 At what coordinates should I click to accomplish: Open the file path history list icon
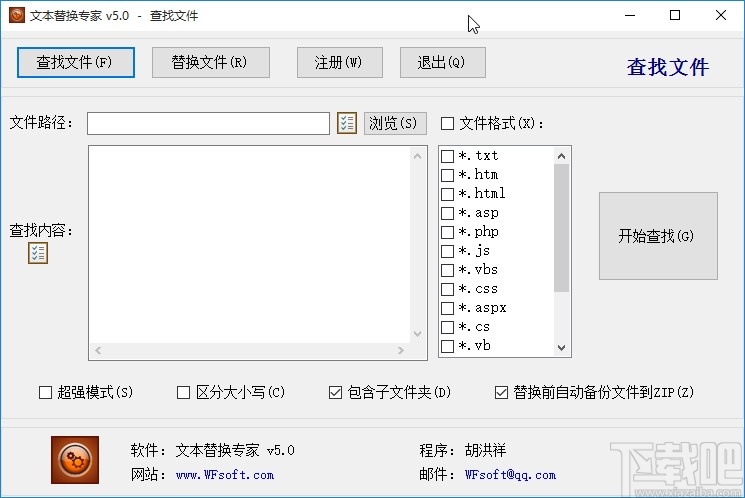tap(347, 123)
